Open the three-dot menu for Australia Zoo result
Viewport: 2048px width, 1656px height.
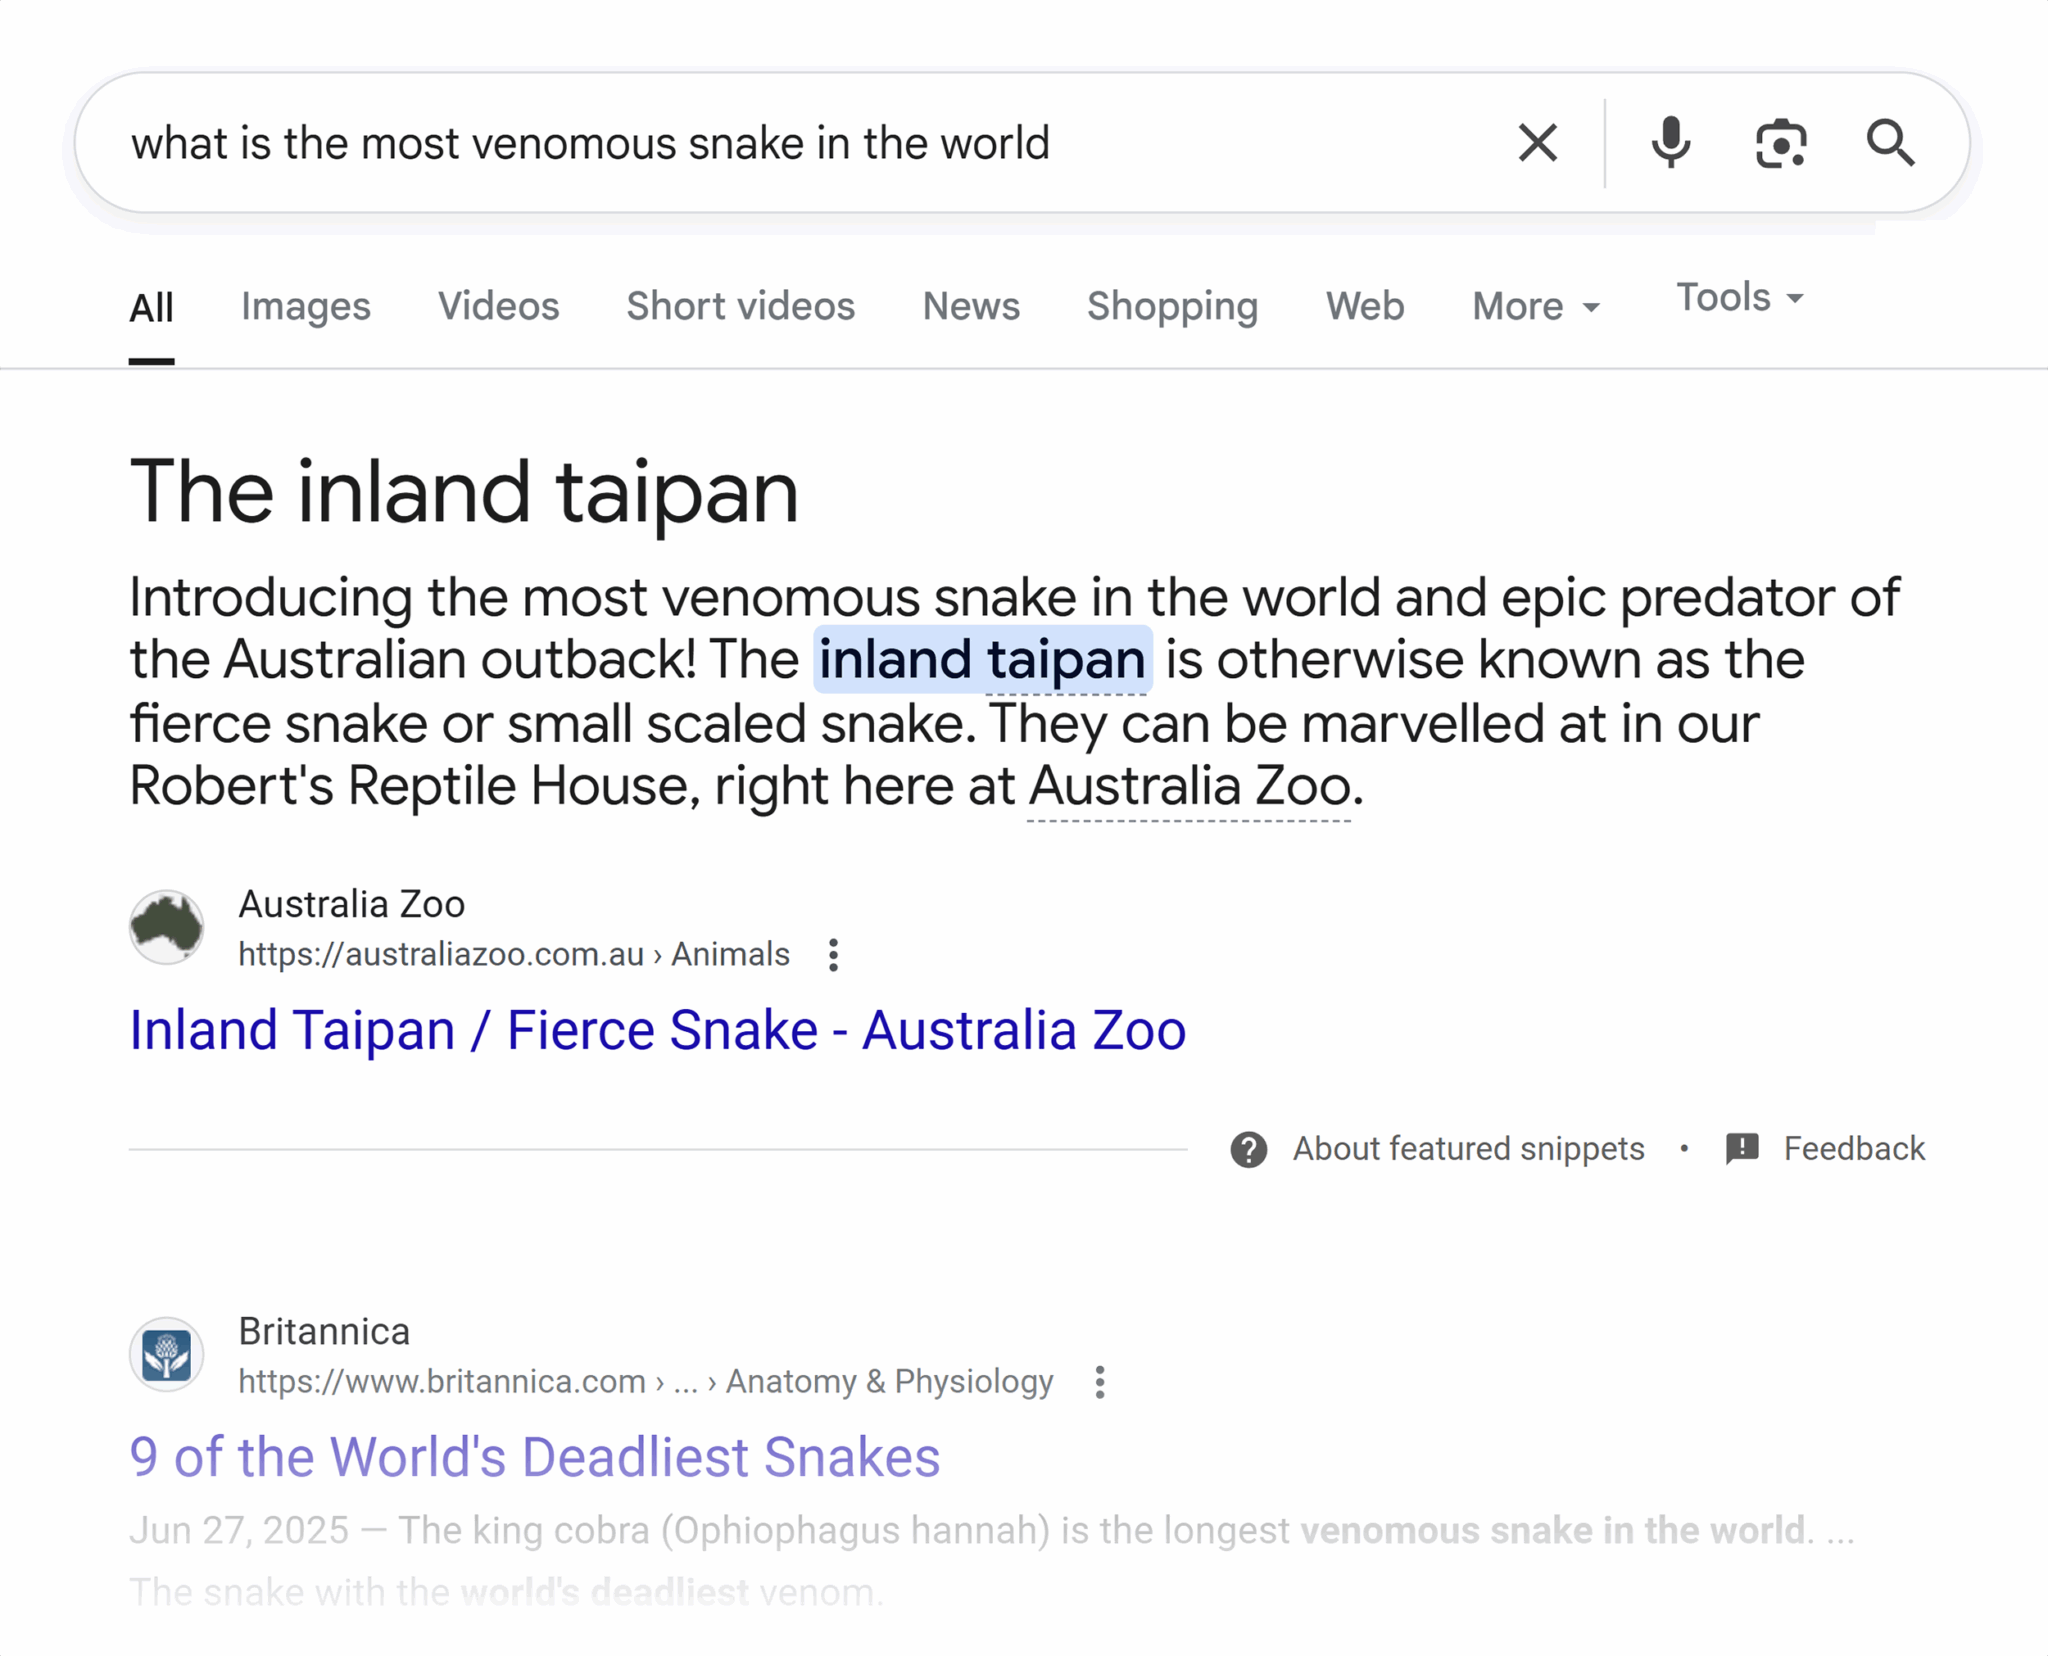point(833,955)
